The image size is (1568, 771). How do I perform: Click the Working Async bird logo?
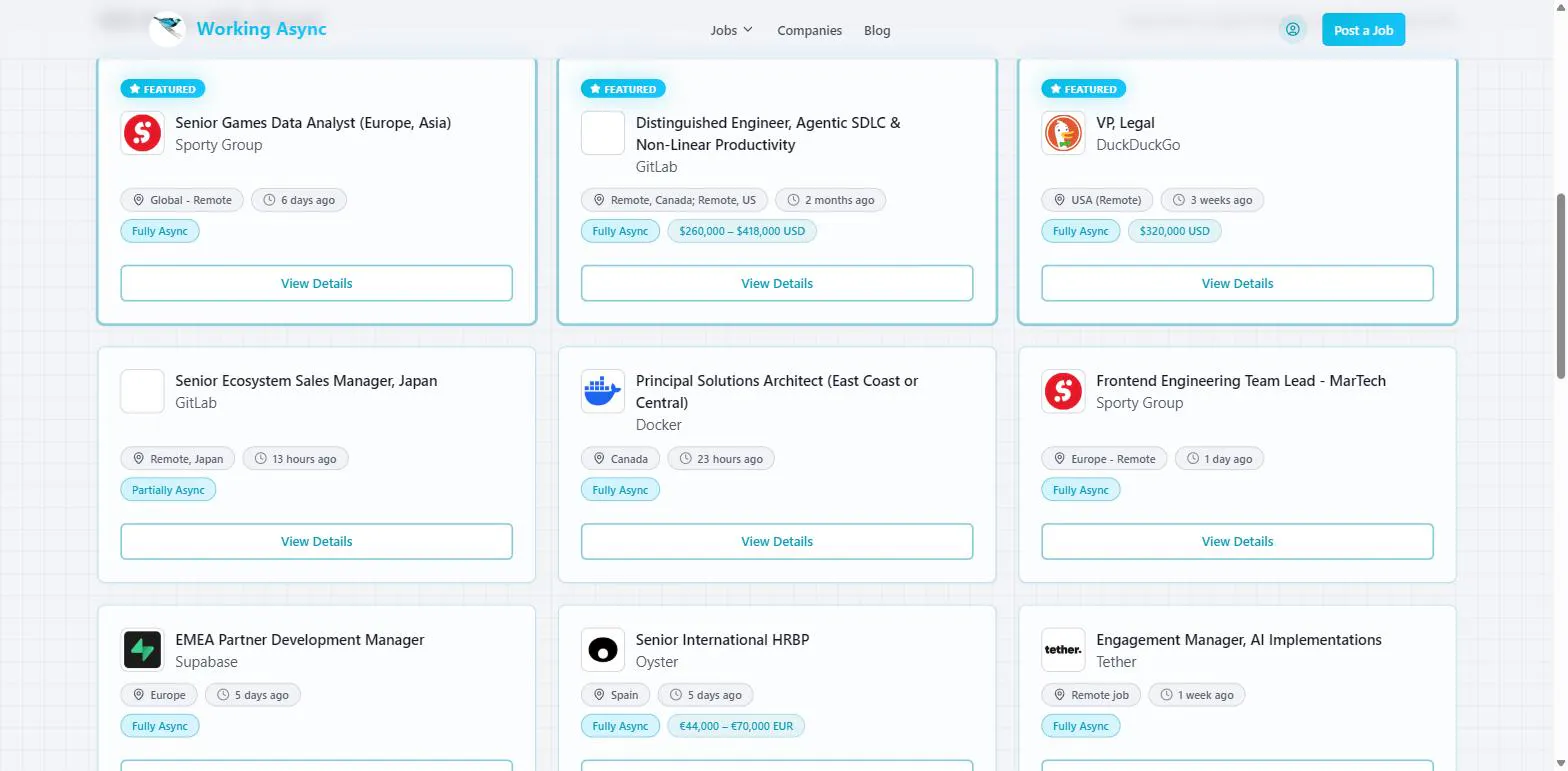167,29
